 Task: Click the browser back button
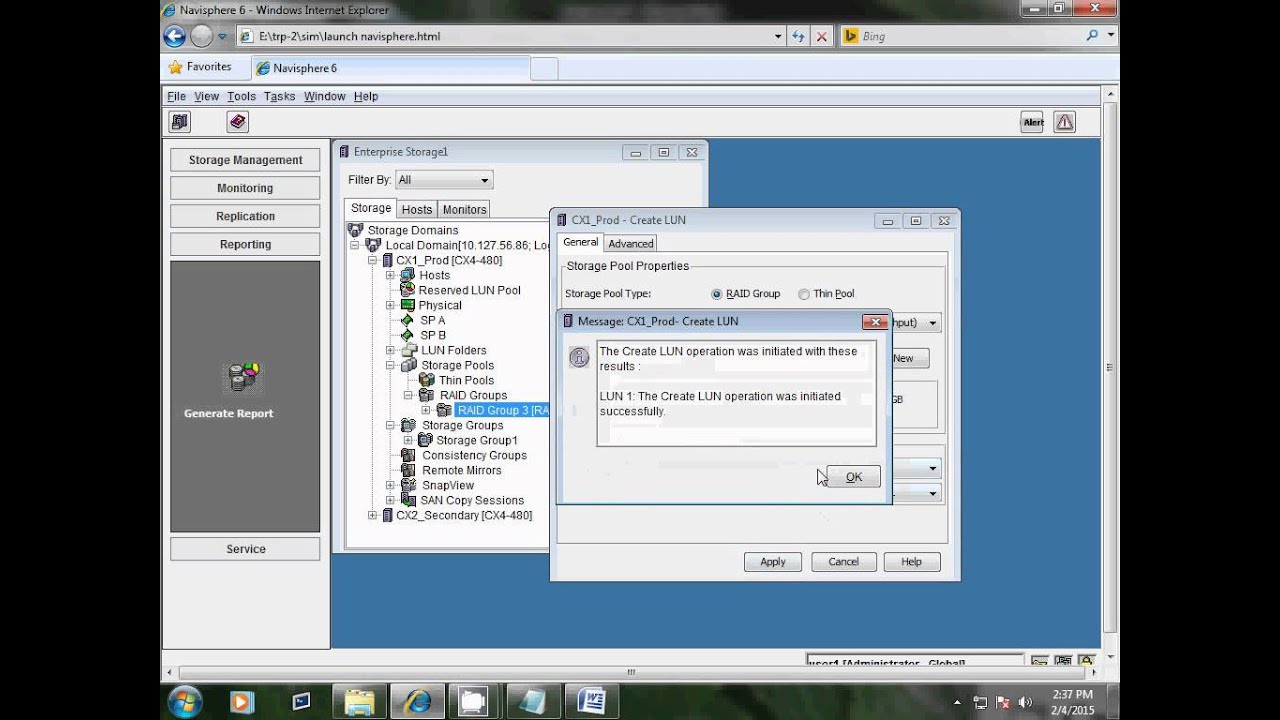175,36
